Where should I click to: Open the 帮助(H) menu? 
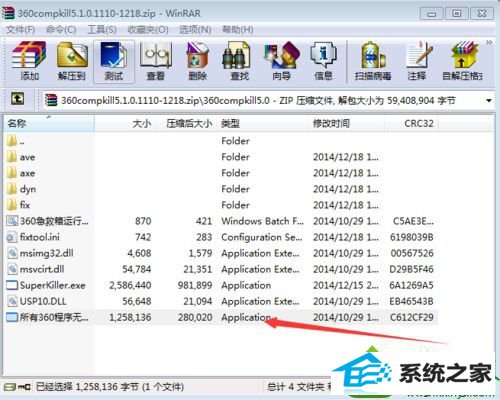click(238, 30)
